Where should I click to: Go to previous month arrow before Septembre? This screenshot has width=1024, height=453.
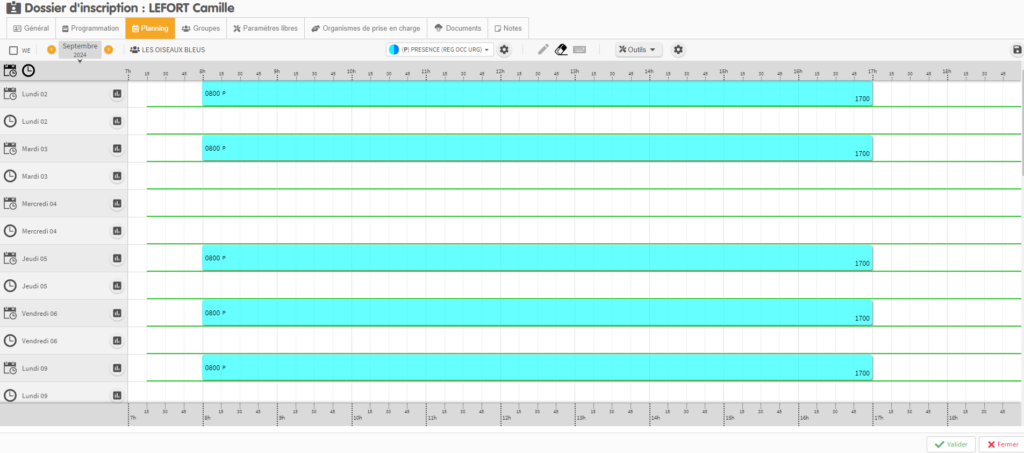click(x=51, y=49)
